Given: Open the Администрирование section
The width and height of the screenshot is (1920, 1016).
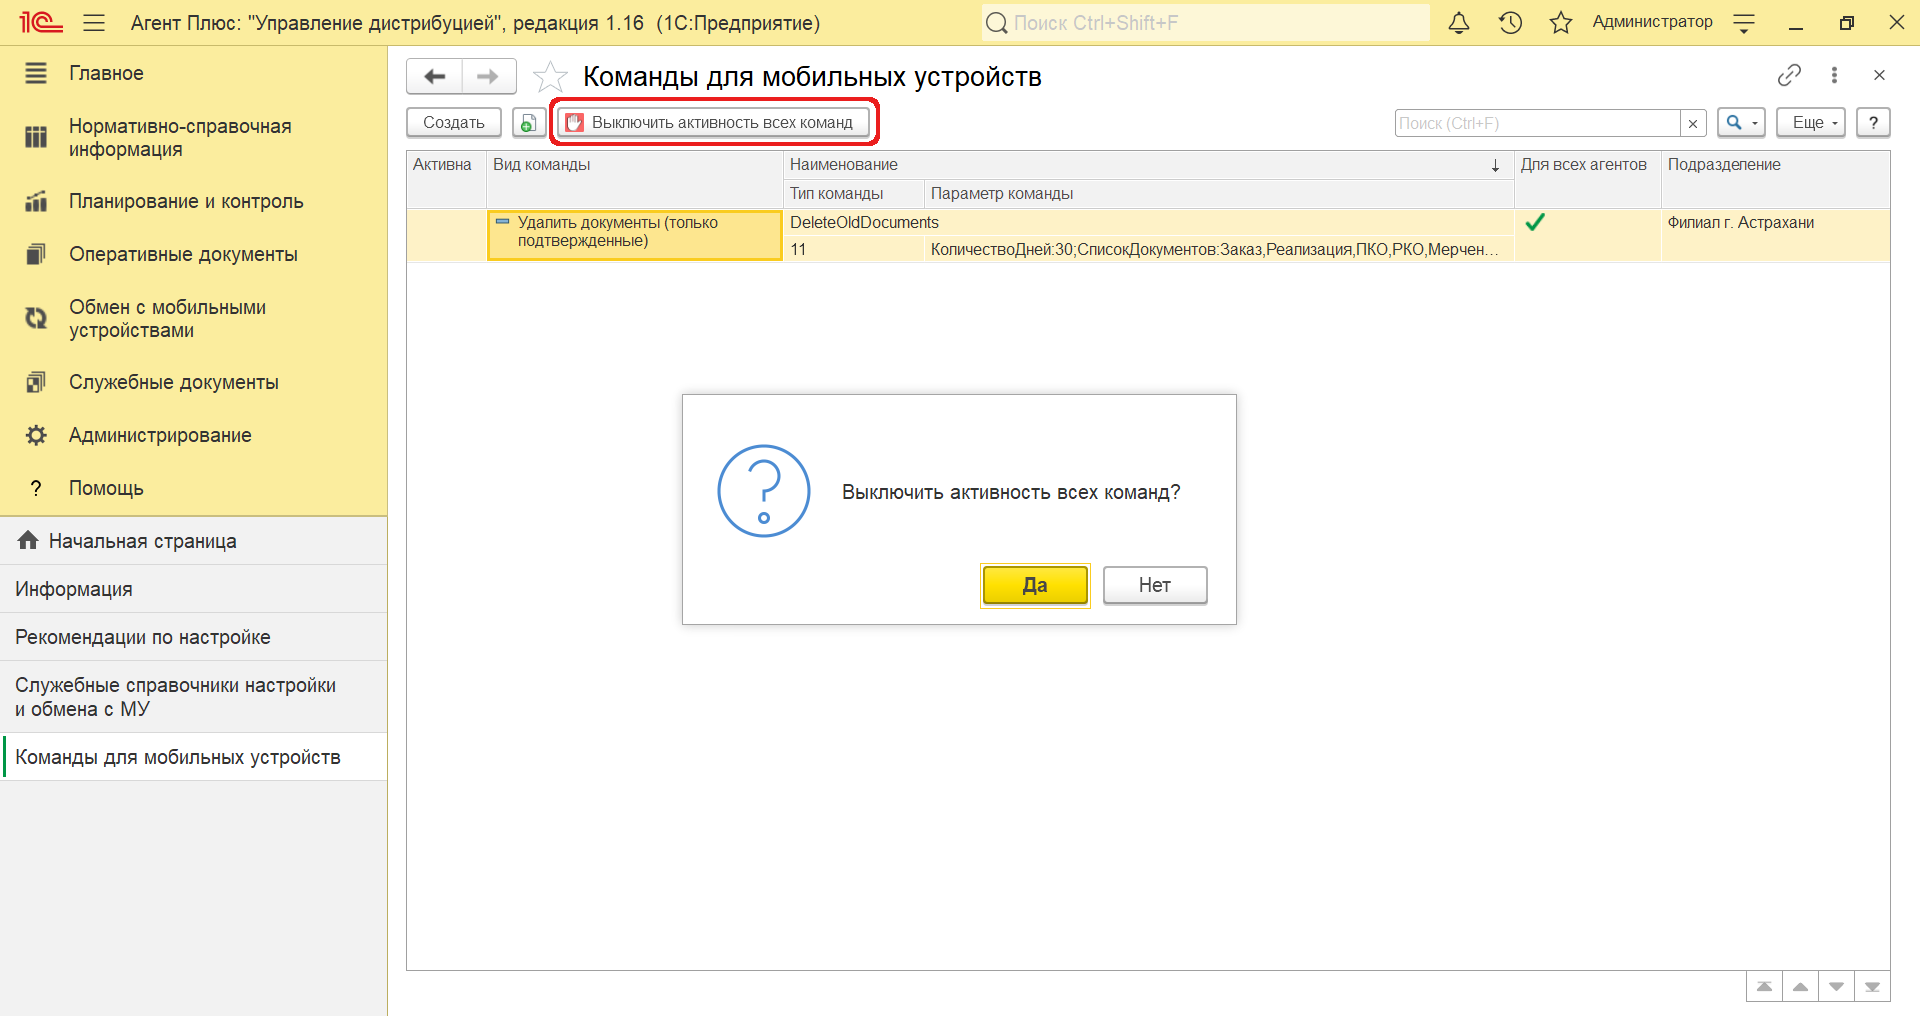Looking at the screenshot, I should tap(160, 435).
